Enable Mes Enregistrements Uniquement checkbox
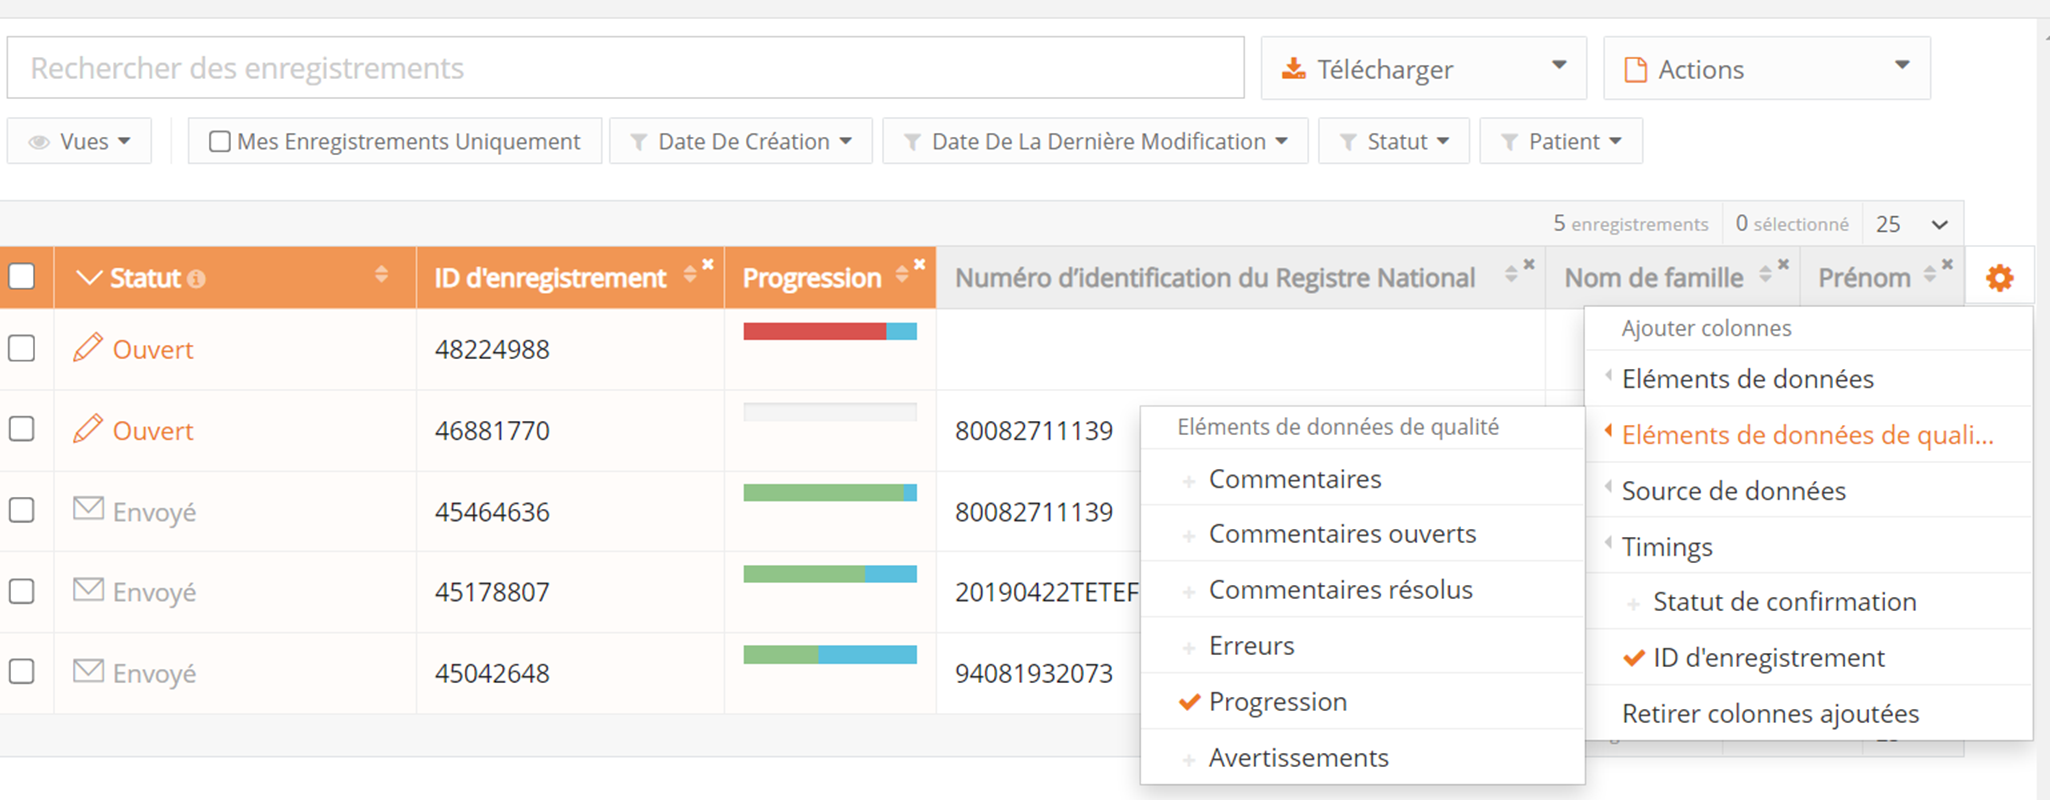Screen dimensions: 2050x800 [219, 142]
